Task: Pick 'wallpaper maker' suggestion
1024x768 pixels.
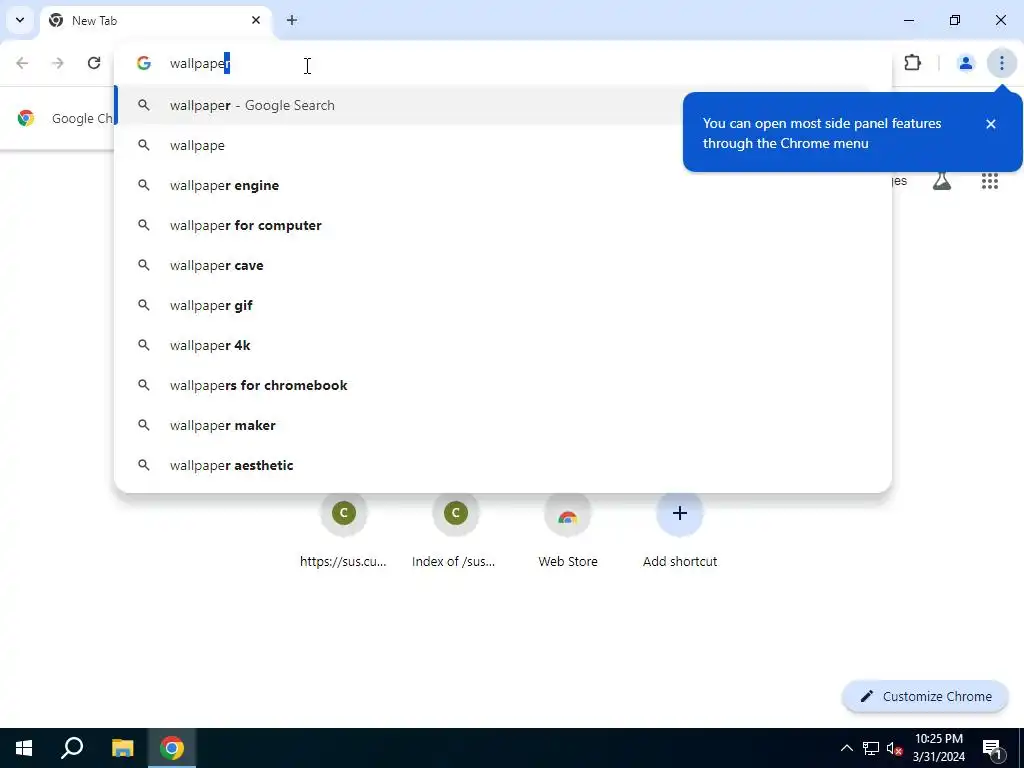Action: click(x=503, y=425)
